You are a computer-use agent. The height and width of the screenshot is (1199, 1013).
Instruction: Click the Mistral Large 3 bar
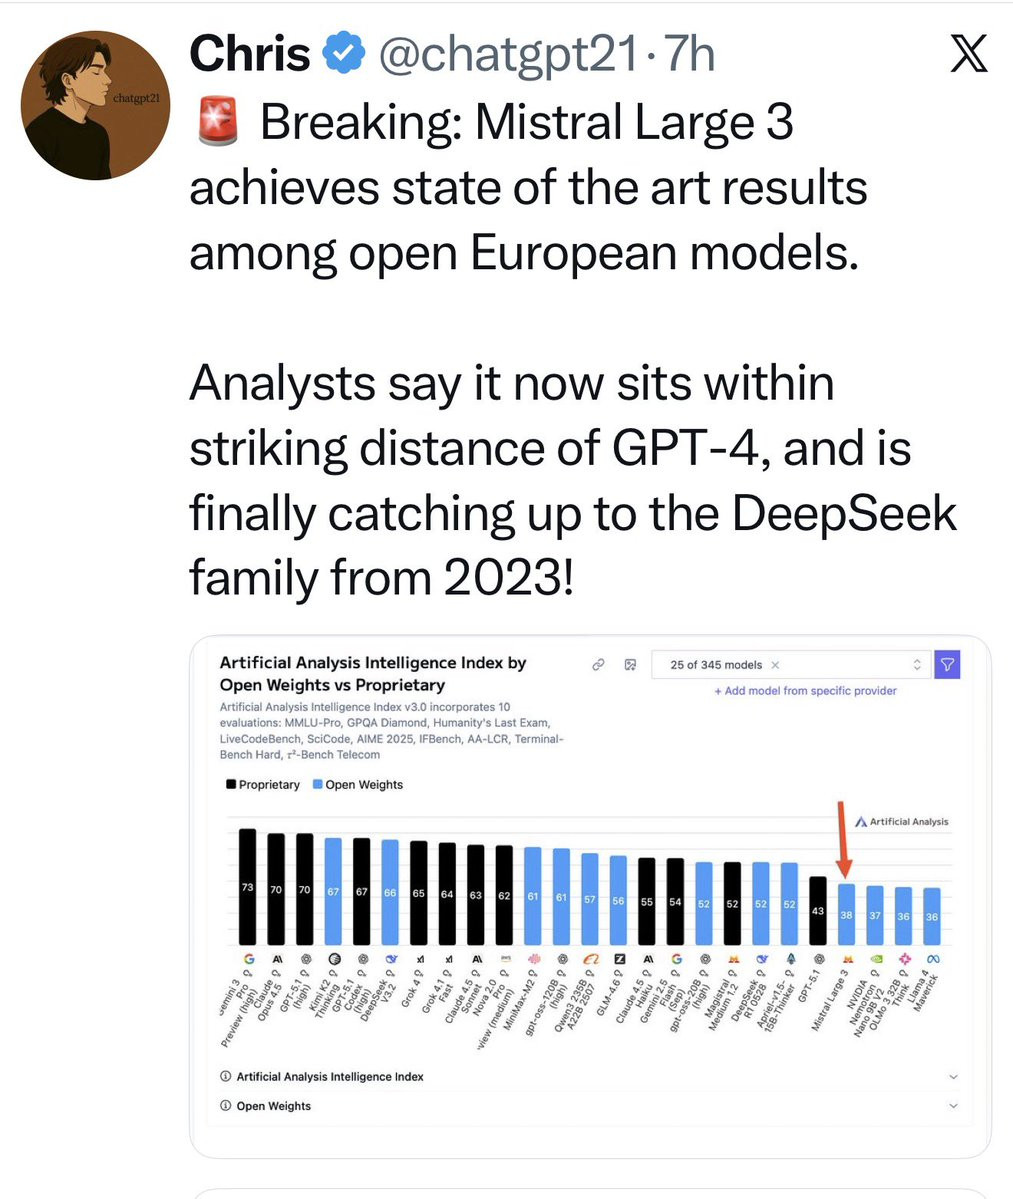tap(846, 915)
